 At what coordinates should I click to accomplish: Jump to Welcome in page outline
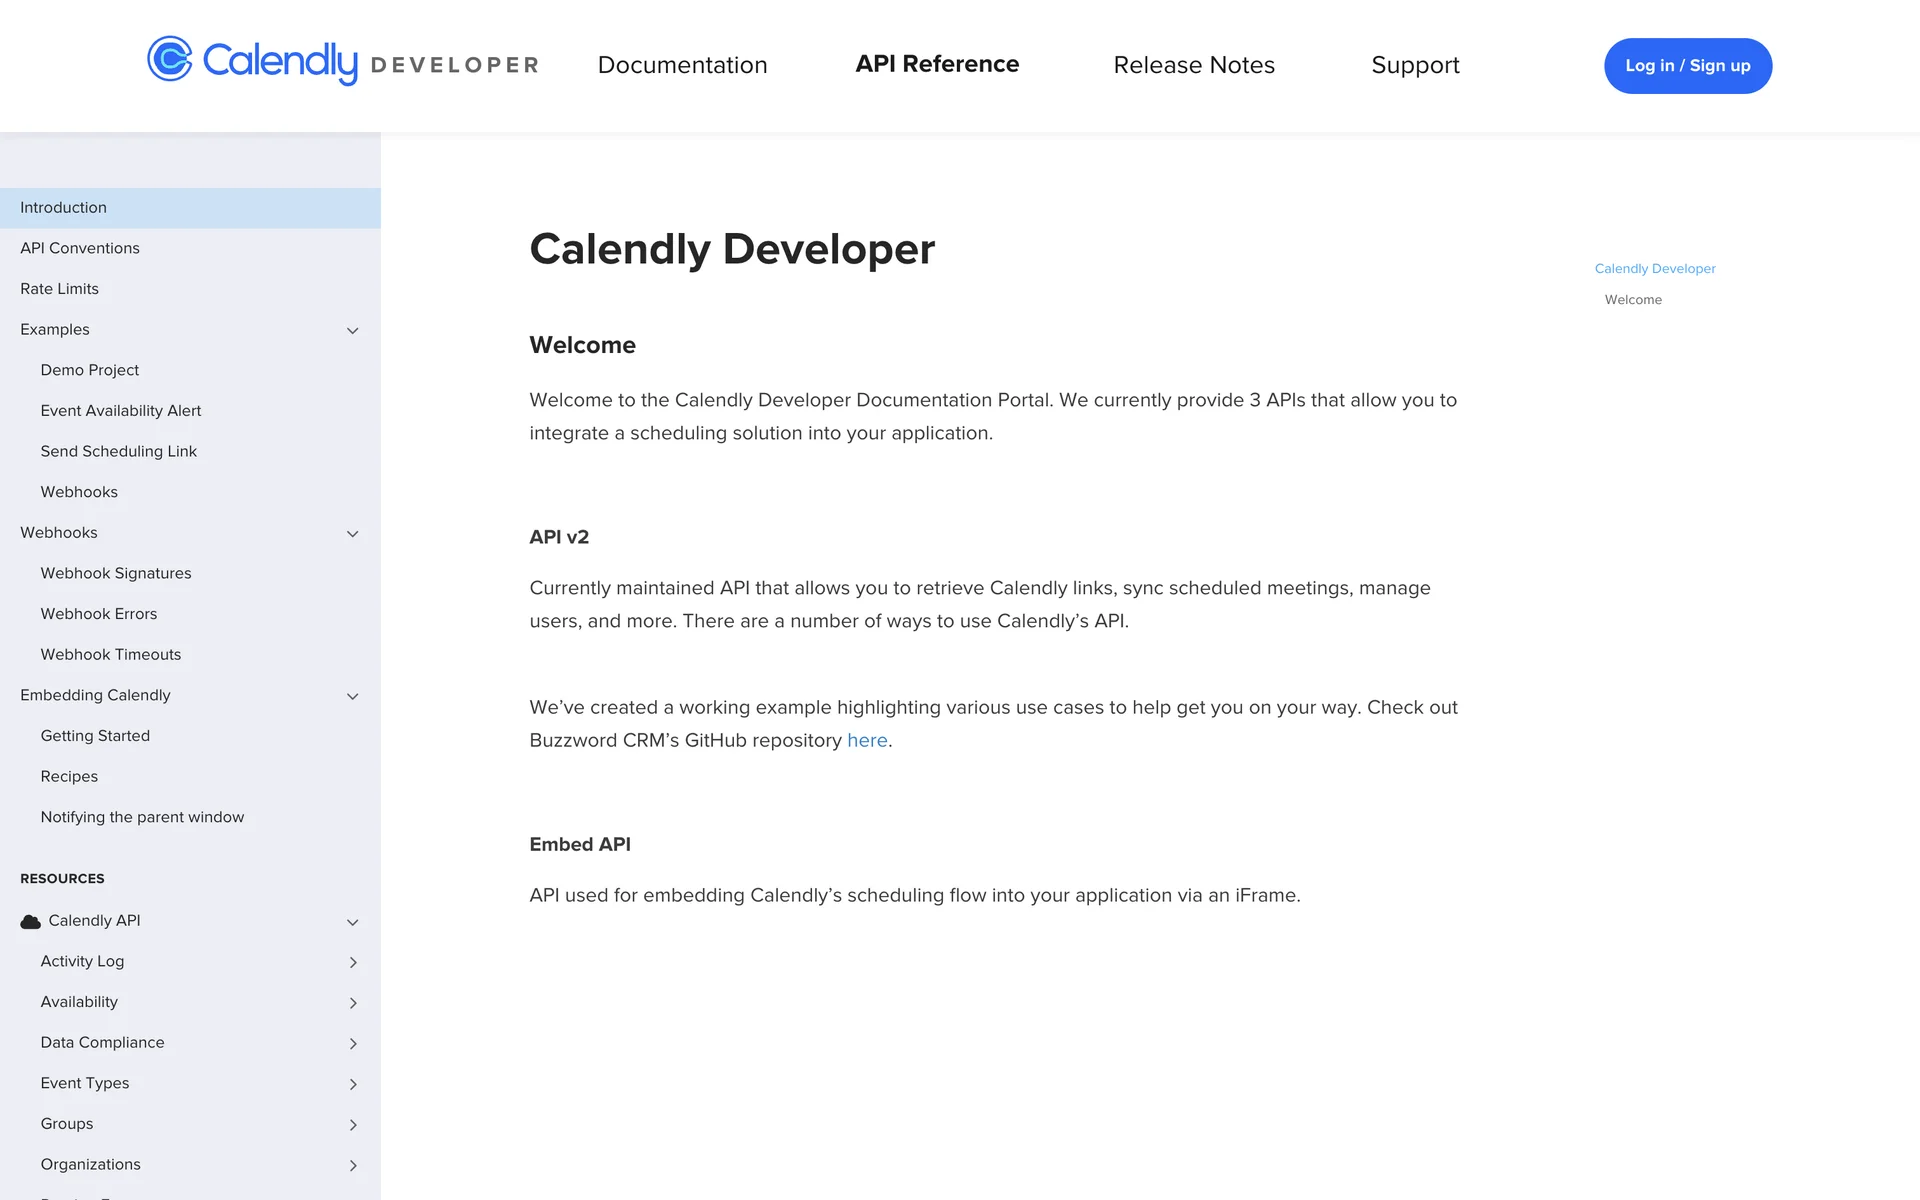point(1633,300)
